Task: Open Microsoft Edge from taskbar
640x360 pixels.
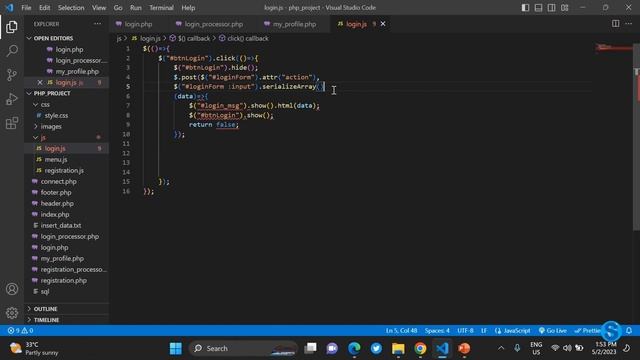Action: (354, 348)
